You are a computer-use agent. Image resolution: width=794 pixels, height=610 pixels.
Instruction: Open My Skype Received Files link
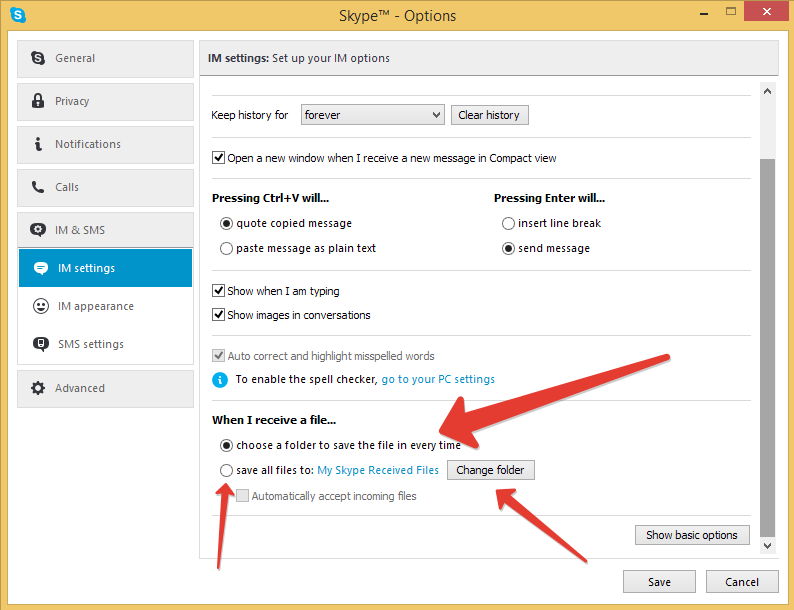point(378,470)
